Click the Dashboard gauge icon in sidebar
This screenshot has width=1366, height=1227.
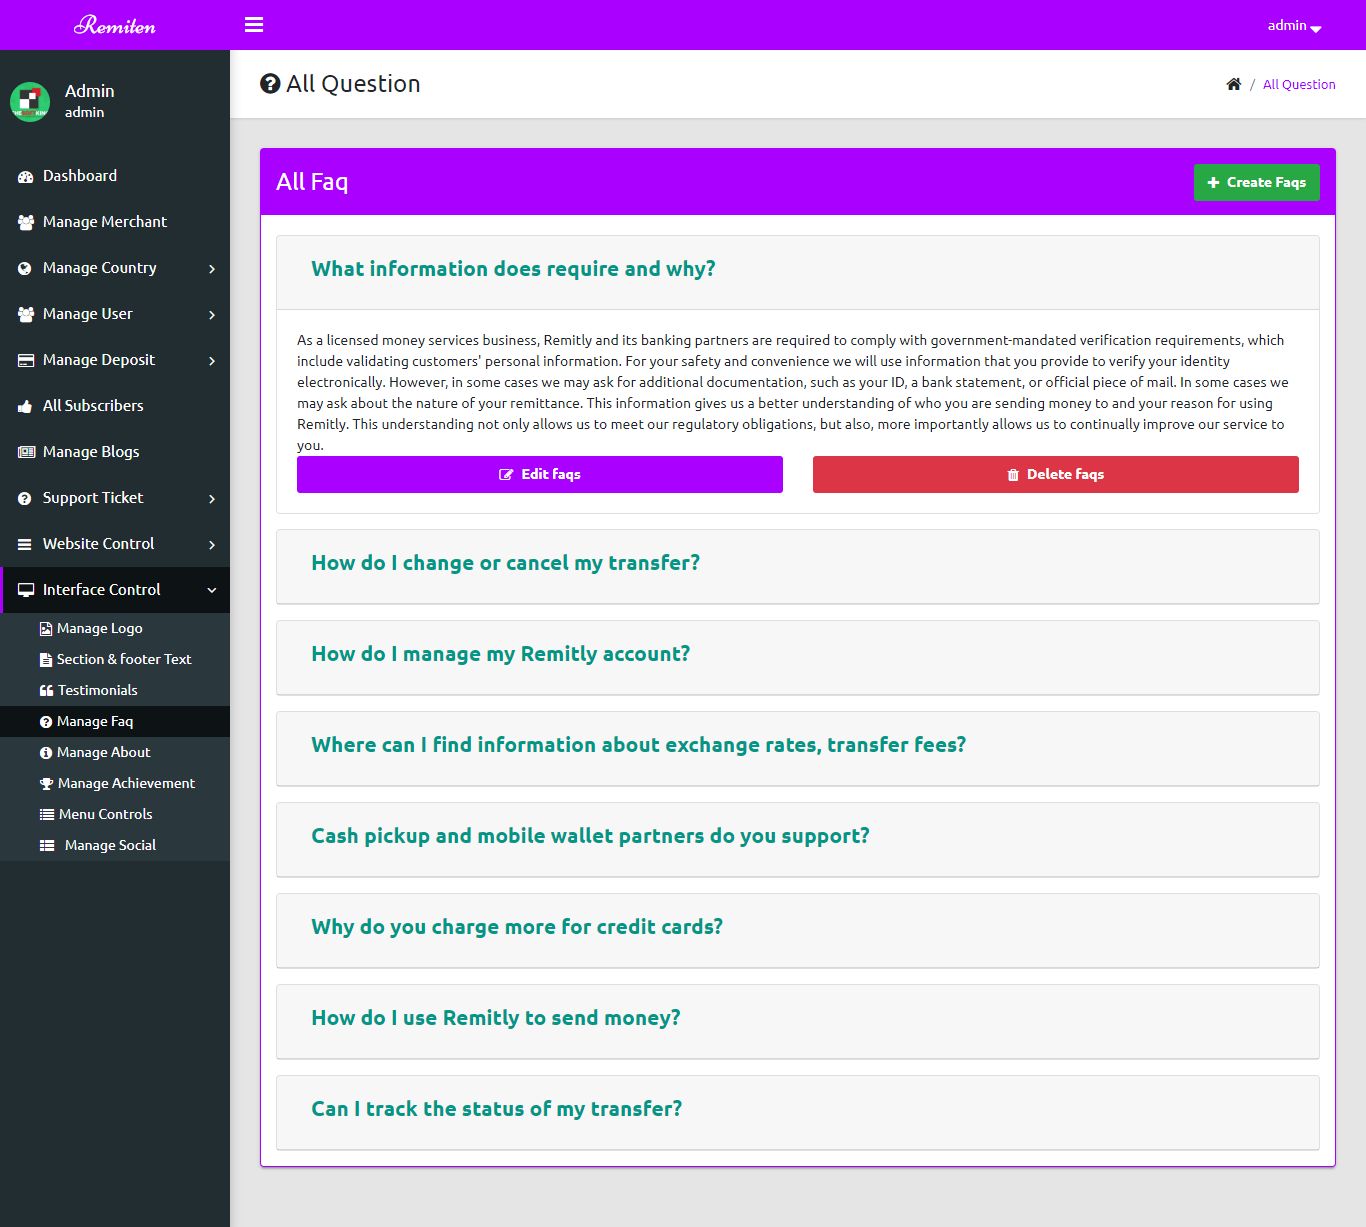point(26,177)
